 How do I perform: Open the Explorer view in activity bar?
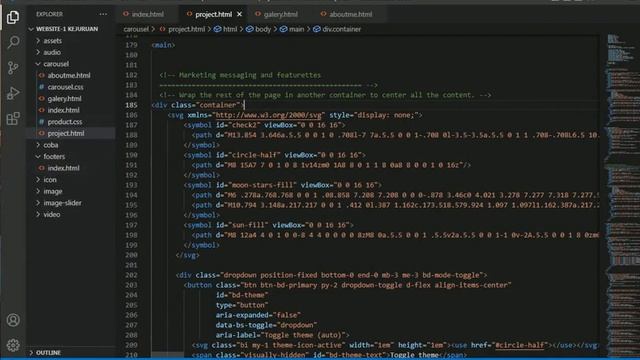(x=13, y=17)
